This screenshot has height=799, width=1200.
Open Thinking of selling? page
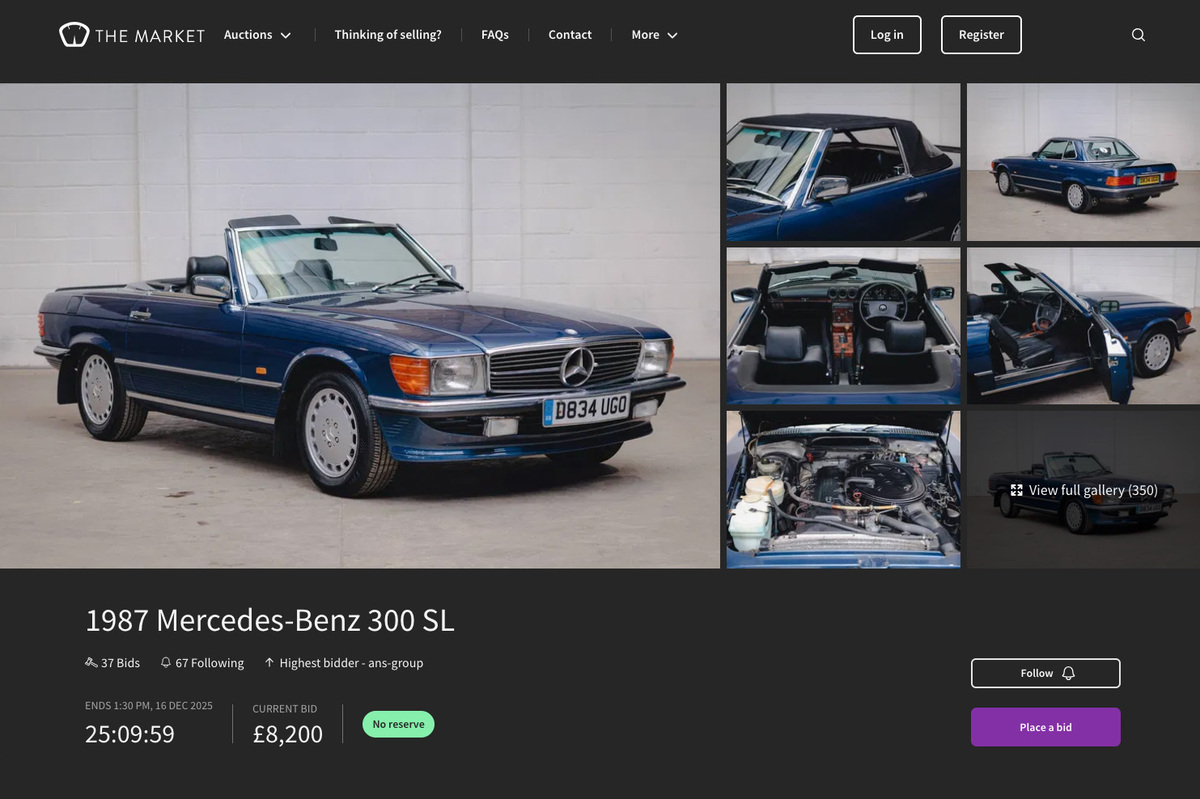pyautogui.click(x=388, y=35)
